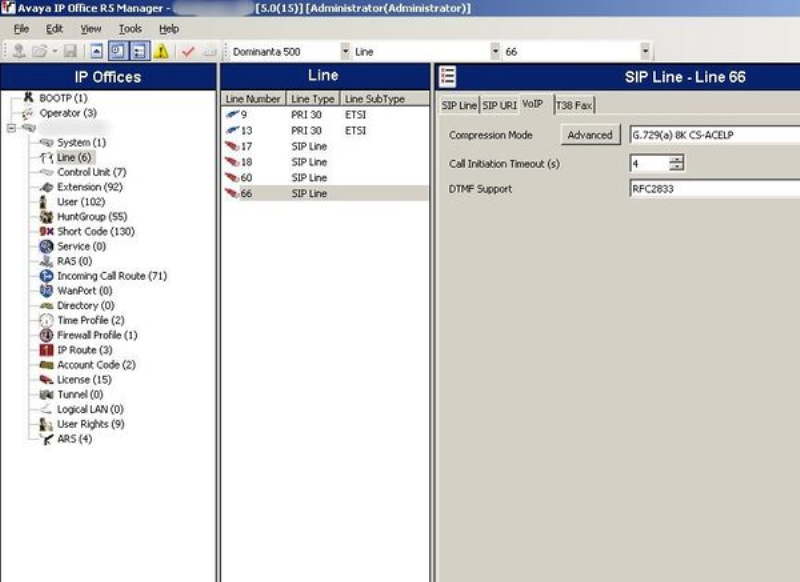Click the red list icon beside SIP Line title
This screenshot has width=800, height=582.
click(447, 77)
